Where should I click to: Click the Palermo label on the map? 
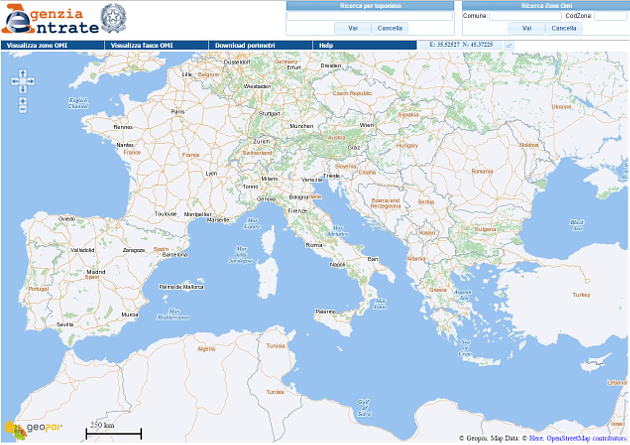(325, 312)
